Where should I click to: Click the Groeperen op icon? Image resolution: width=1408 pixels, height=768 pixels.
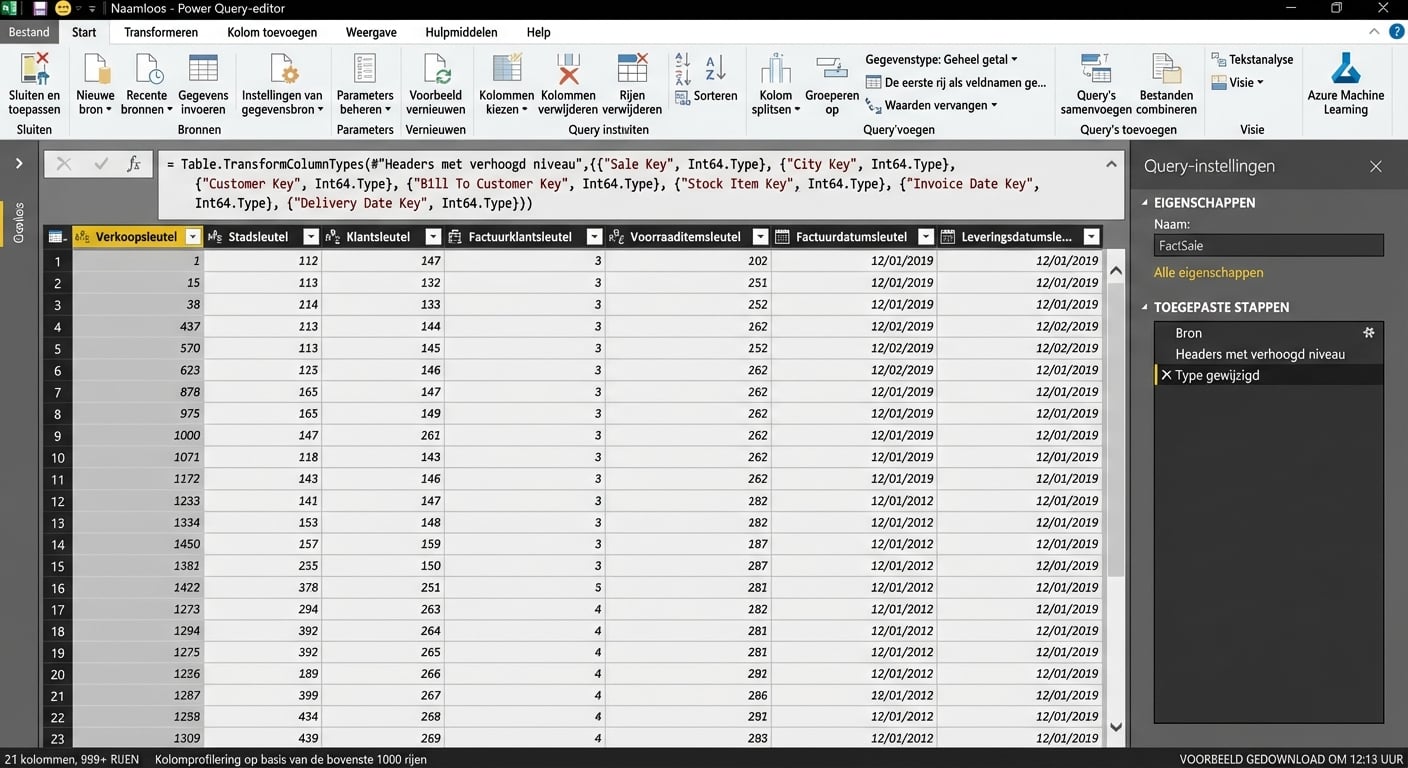point(831,80)
